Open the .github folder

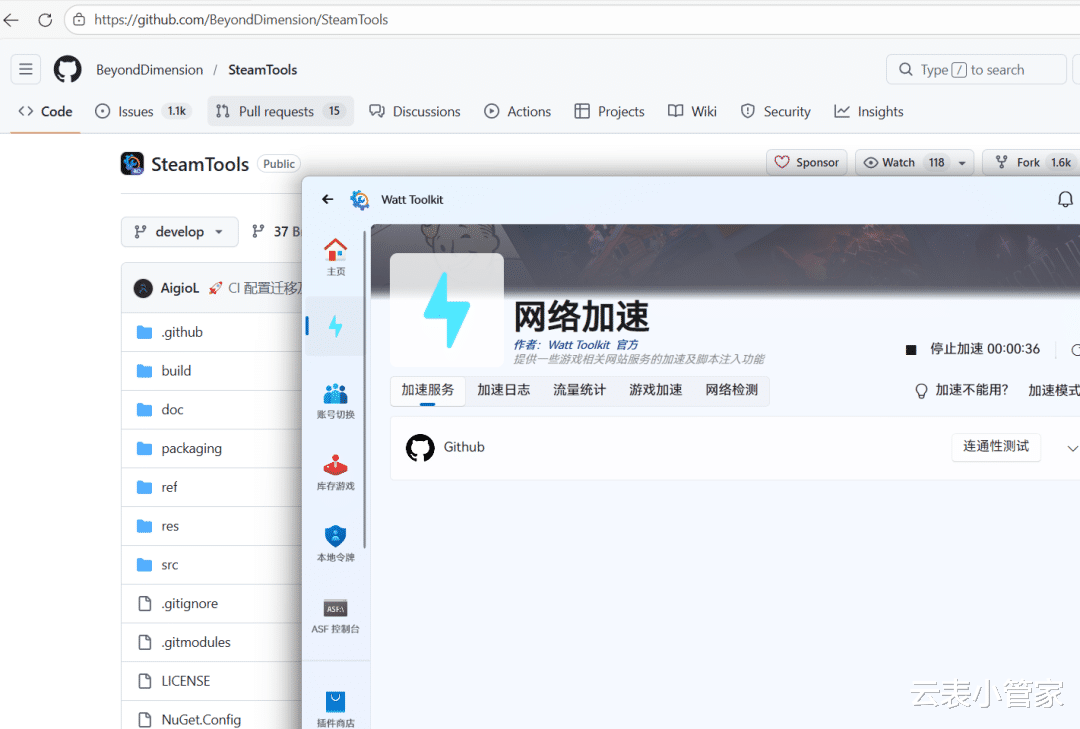click(182, 332)
